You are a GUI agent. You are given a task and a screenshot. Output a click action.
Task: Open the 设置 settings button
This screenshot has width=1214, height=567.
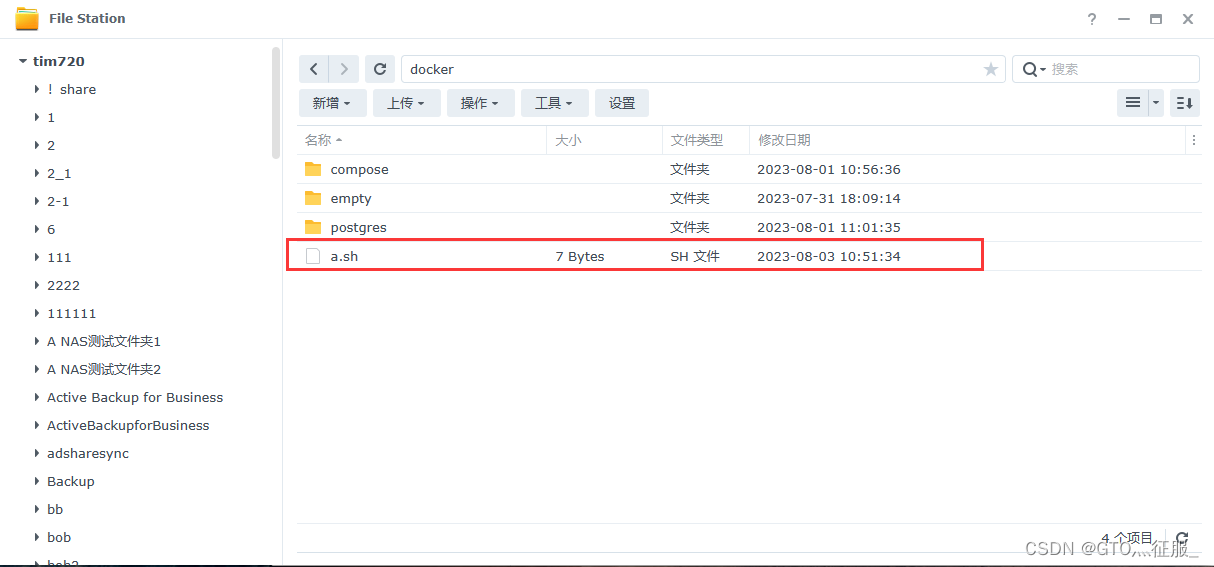(622, 103)
